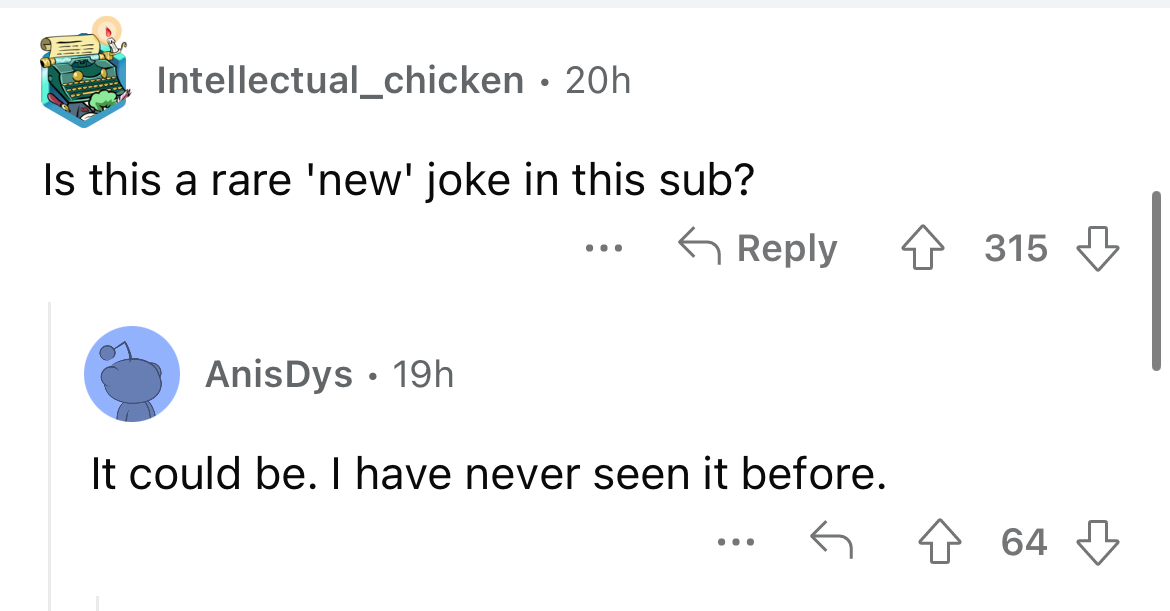Click the 315 vote score

click(1016, 248)
